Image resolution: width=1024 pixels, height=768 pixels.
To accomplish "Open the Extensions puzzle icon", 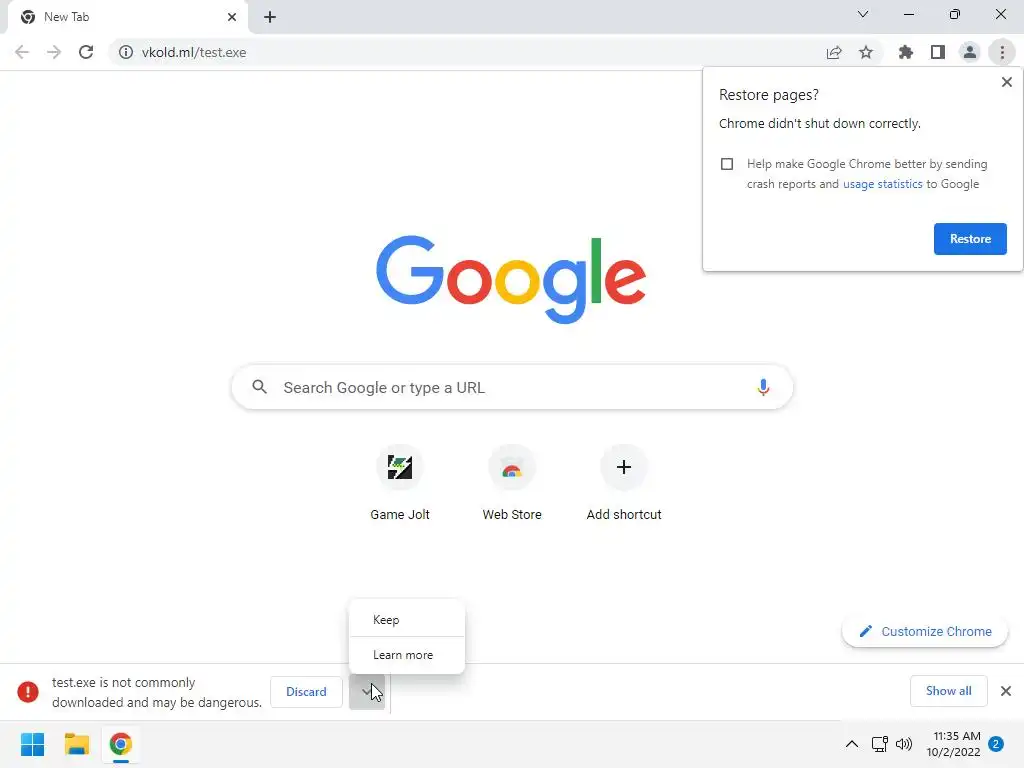I will (x=906, y=52).
